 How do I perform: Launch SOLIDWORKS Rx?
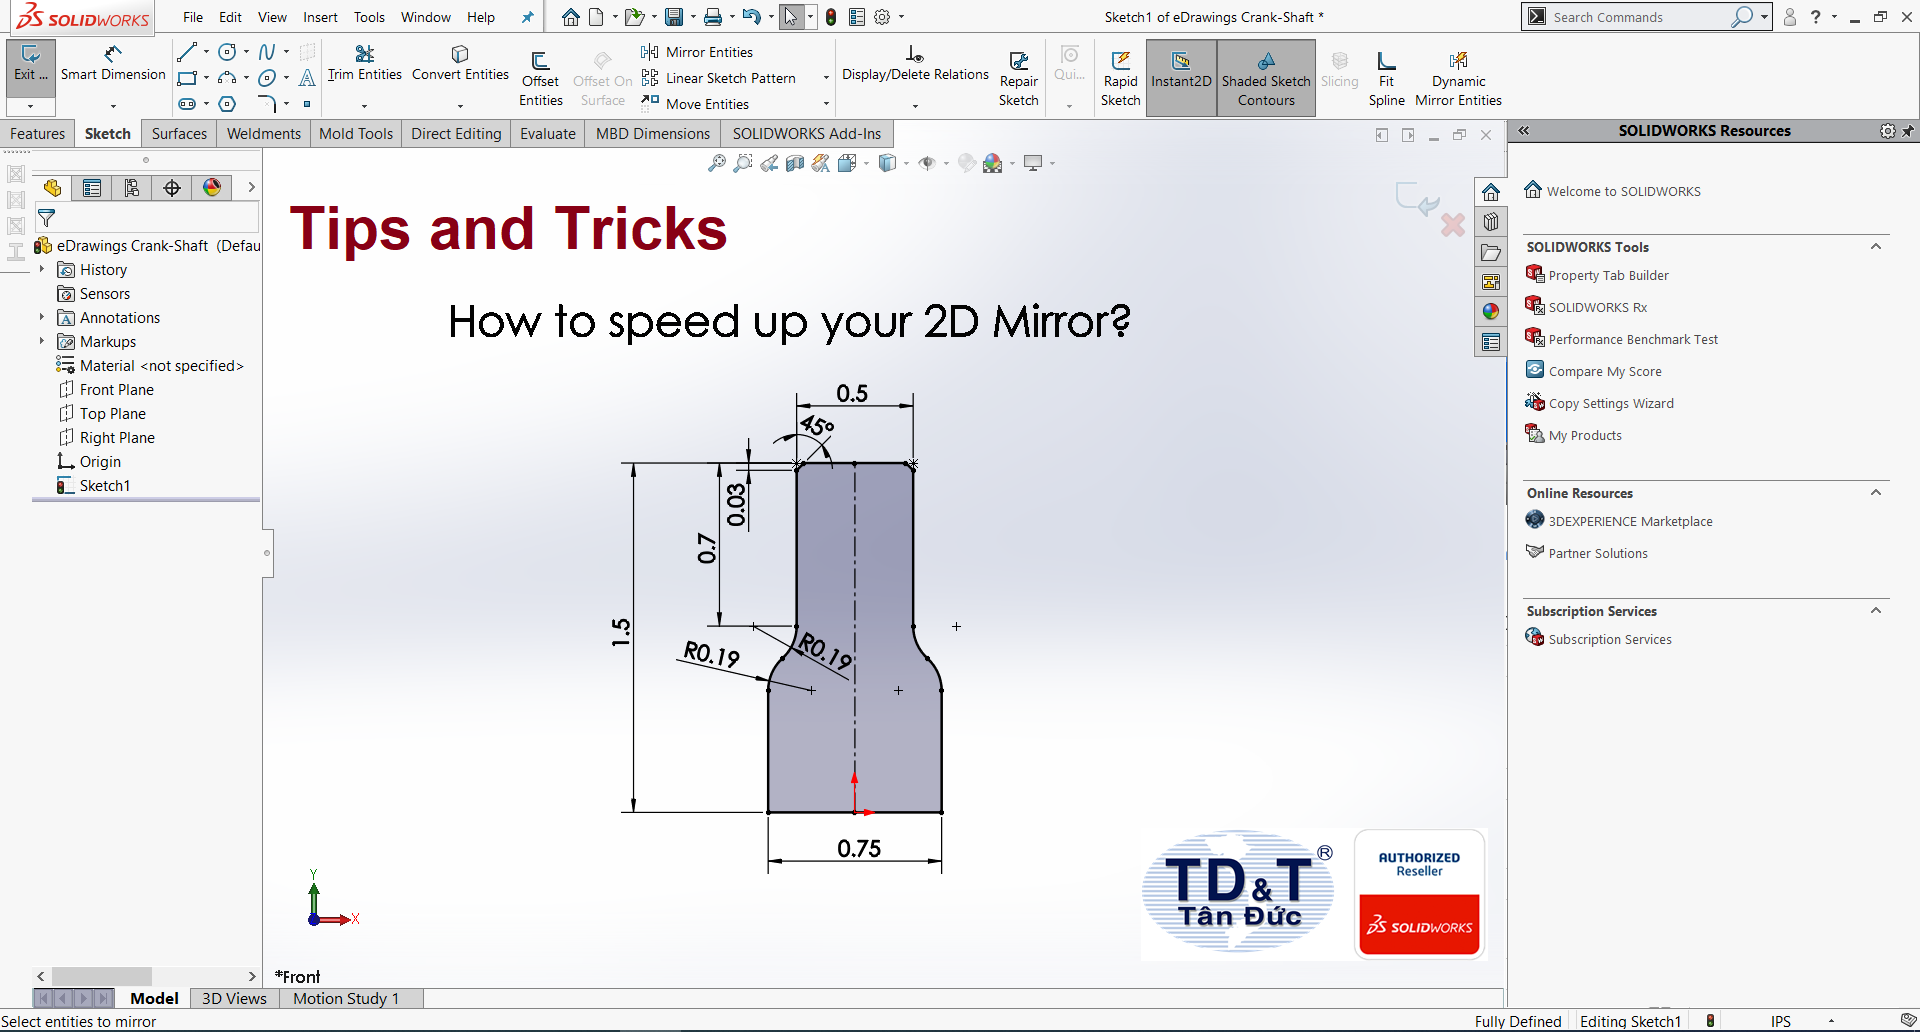pyautogui.click(x=1597, y=307)
